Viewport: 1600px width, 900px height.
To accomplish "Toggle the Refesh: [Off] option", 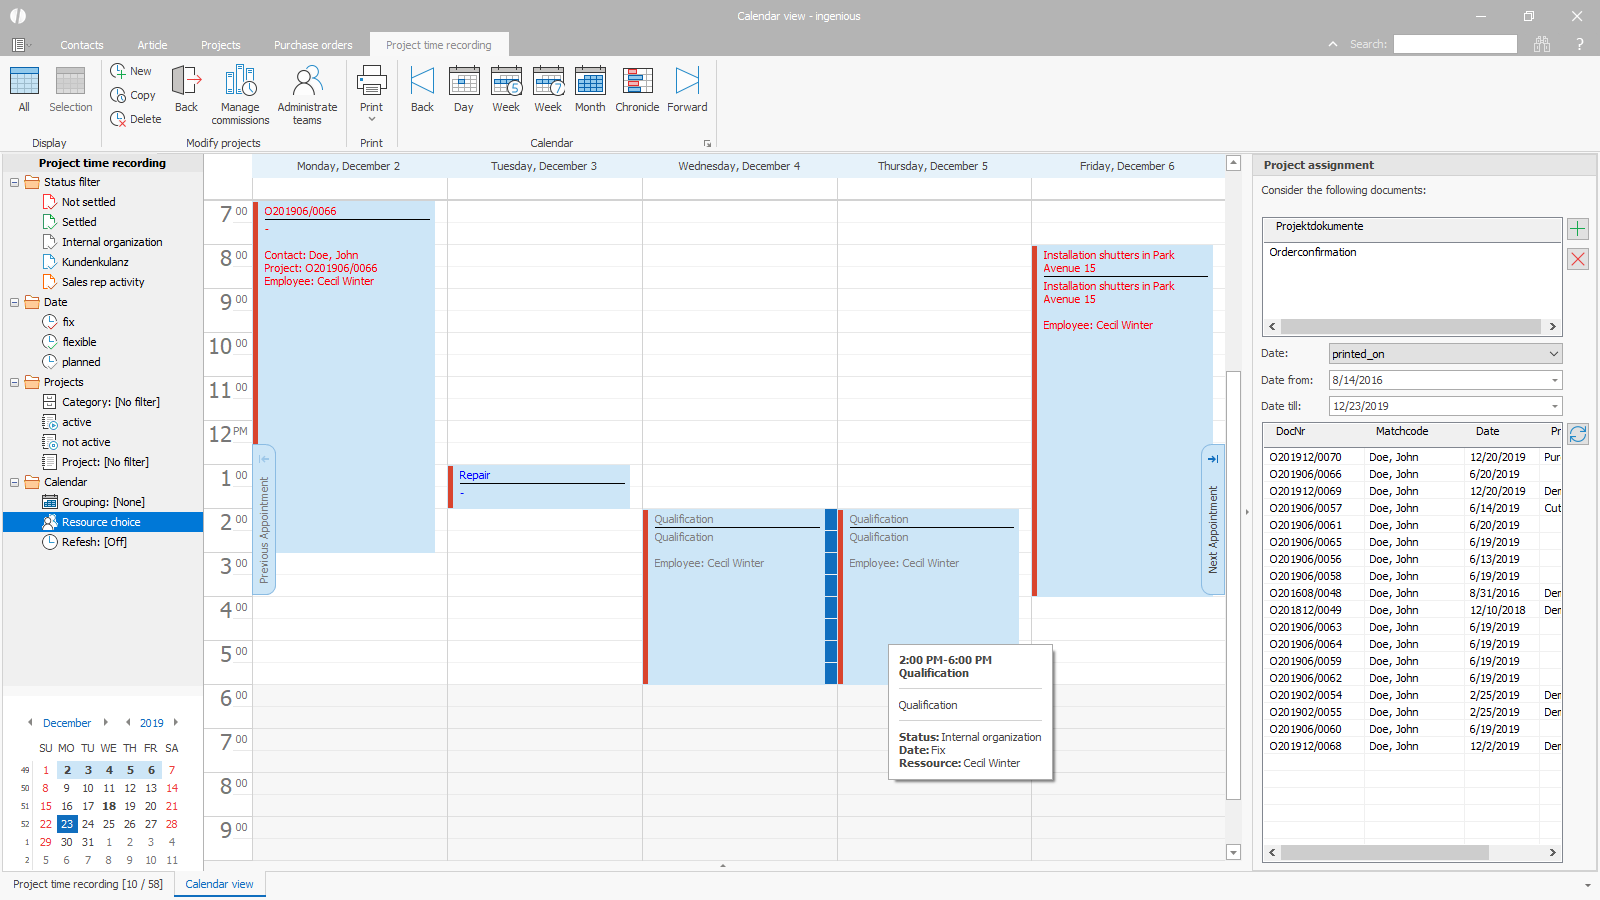I will click(x=93, y=542).
